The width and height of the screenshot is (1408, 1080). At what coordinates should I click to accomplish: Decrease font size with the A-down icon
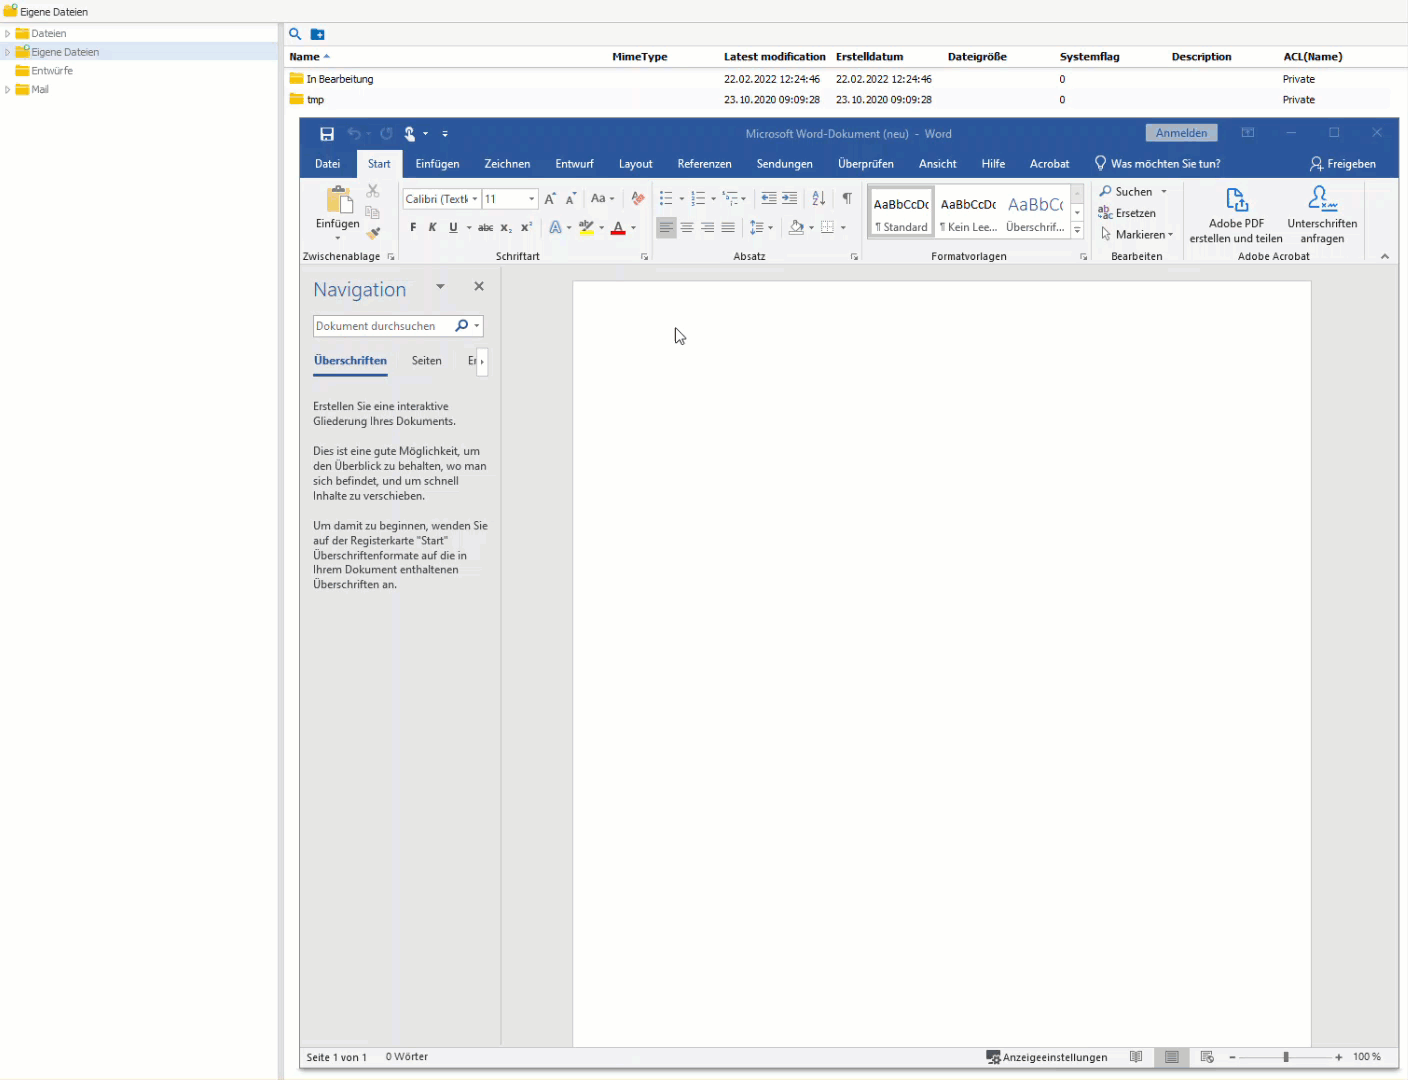click(x=571, y=199)
